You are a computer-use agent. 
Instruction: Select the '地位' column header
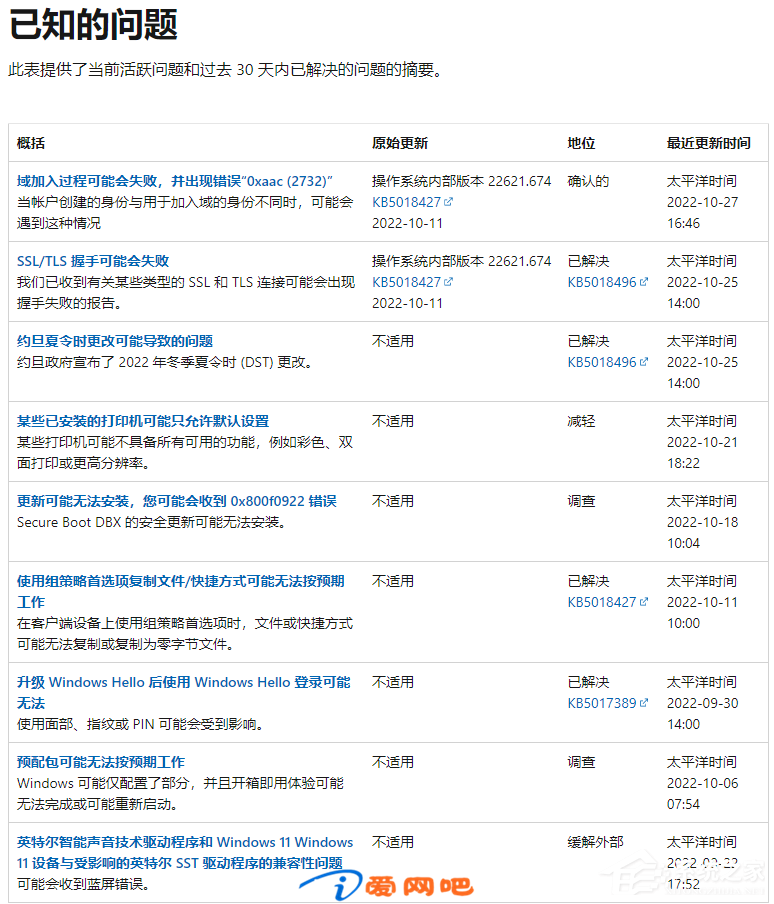[x=581, y=143]
